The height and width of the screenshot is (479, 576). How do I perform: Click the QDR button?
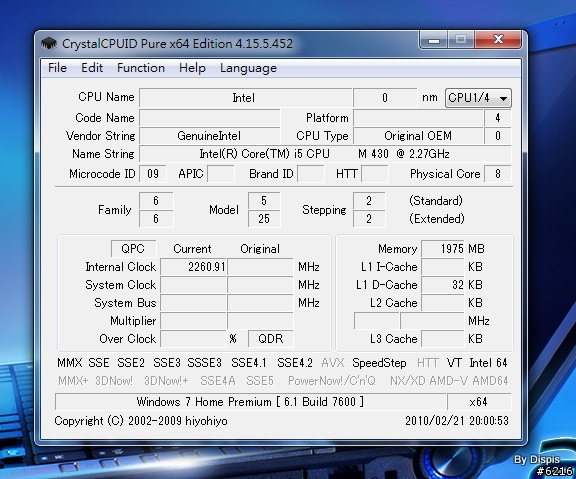[271, 338]
